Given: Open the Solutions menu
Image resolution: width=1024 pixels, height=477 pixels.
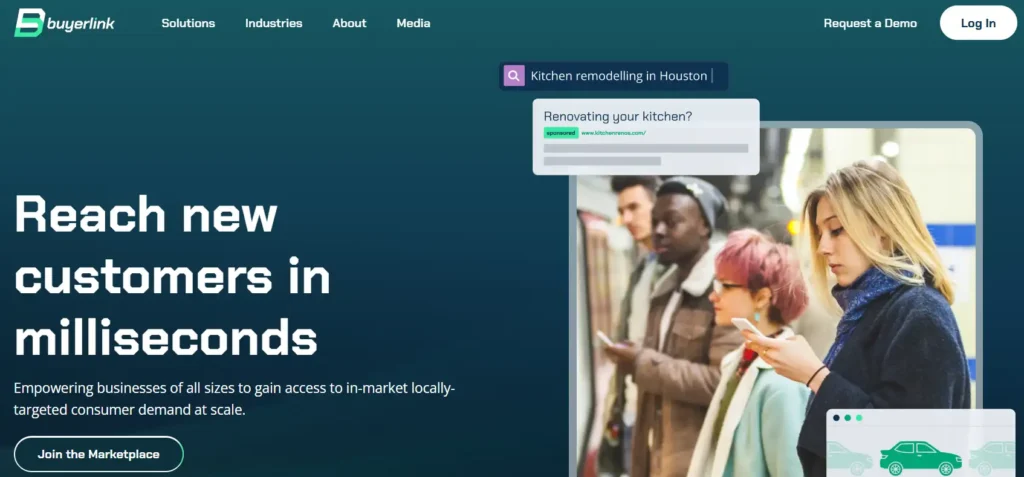Looking at the screenshot, I should point(188,23).
